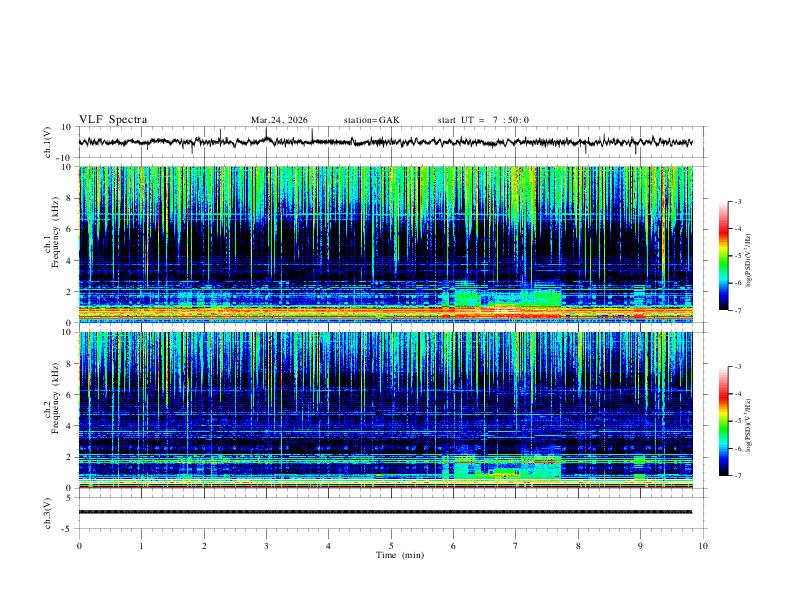Click the "8" kHz tick on the ch.1 spectrogram axis
792x612 pixels.
pos(70,198)
